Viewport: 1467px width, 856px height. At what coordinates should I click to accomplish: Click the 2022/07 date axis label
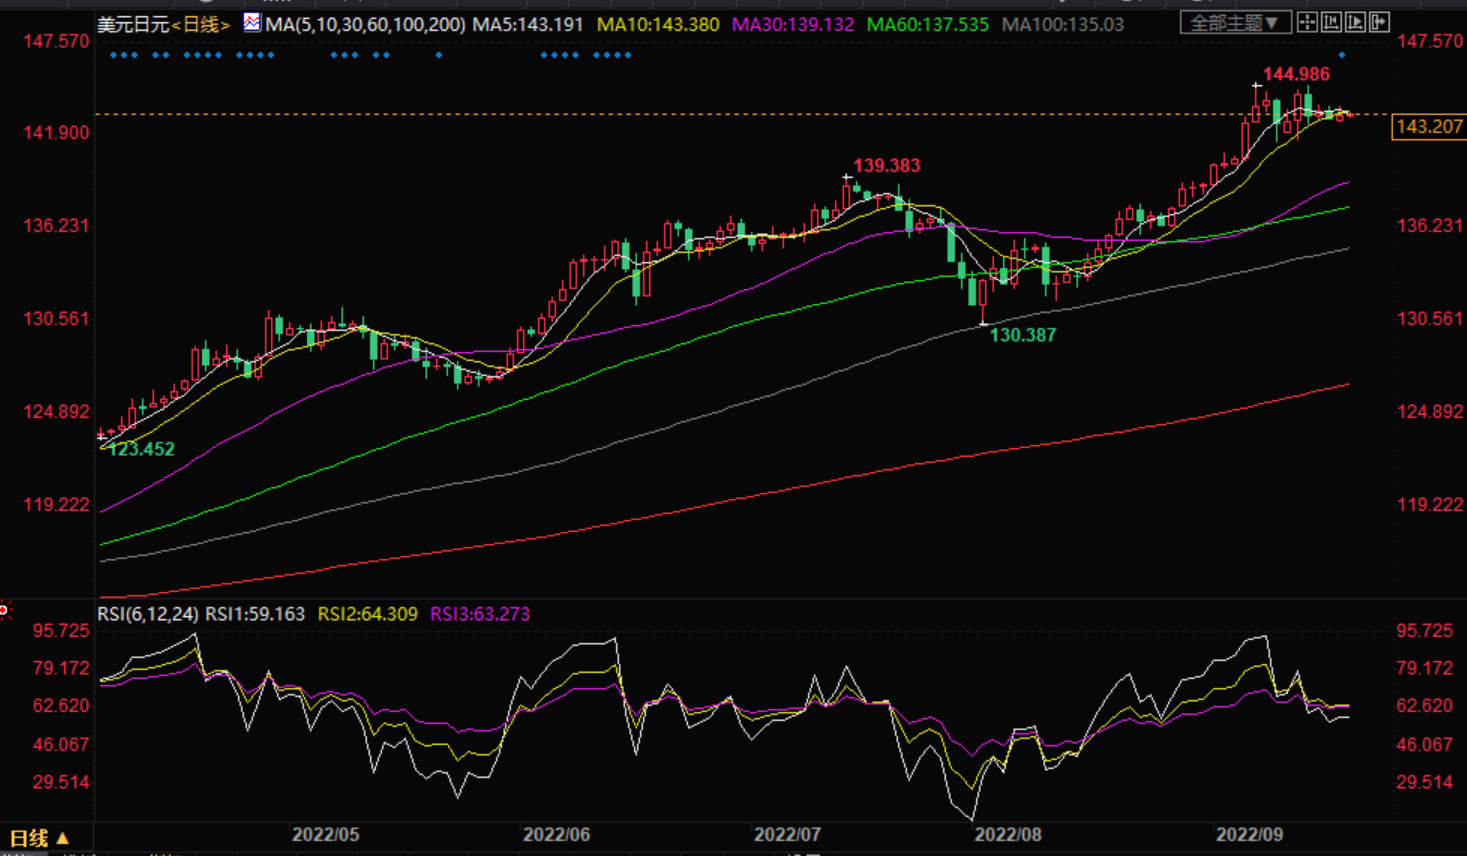pos(787,834)
